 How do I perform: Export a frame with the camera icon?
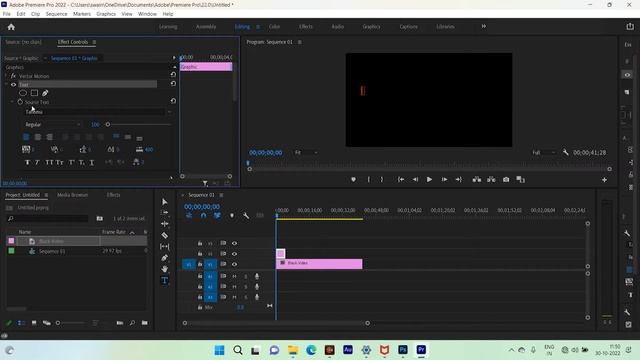pyautogui.click(x=506, y=180)
